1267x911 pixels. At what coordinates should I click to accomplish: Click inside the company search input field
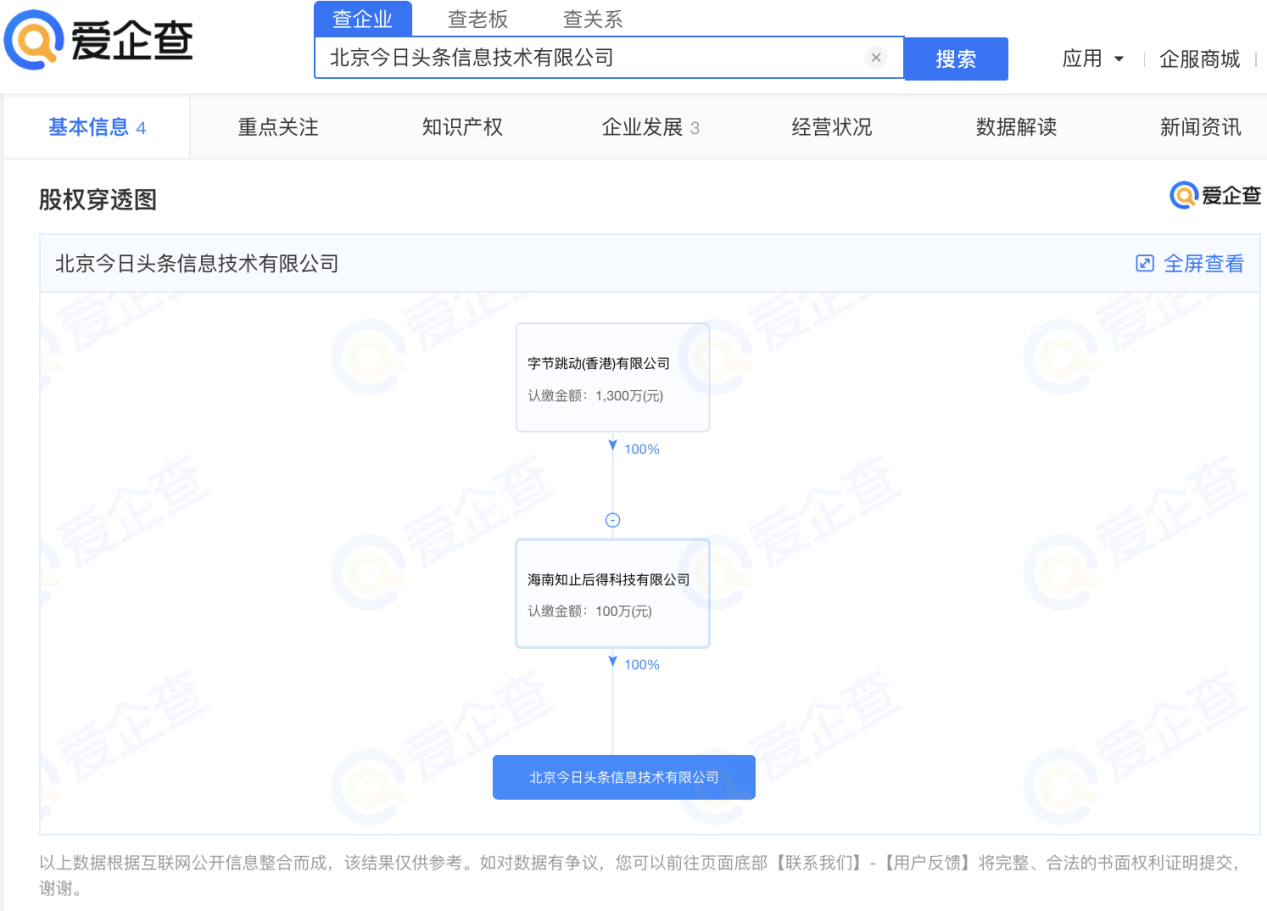tap(600, 57)
